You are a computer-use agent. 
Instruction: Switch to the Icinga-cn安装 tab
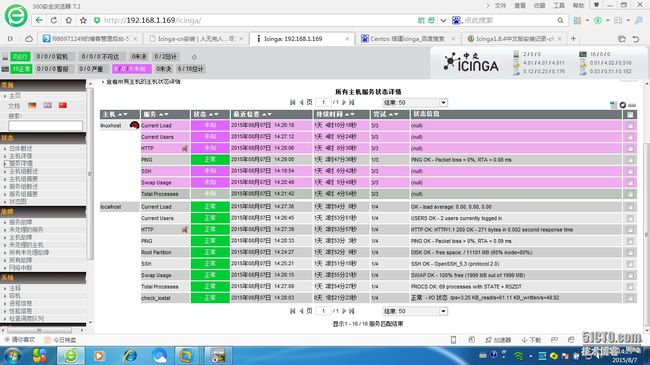196,39
